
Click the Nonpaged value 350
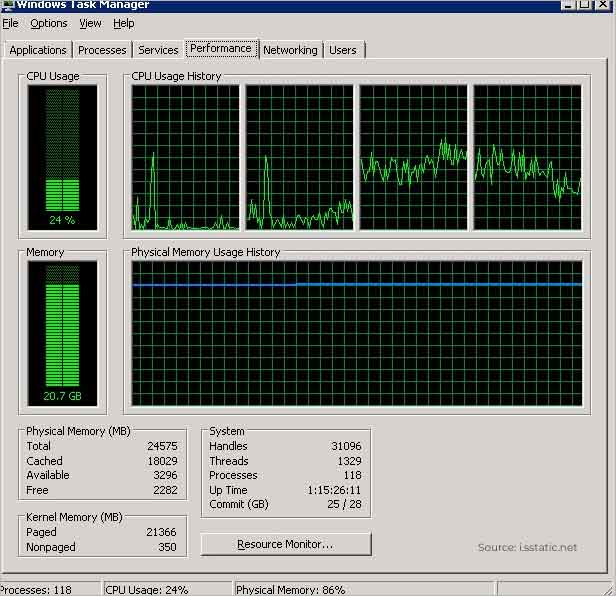click(167, 547)
